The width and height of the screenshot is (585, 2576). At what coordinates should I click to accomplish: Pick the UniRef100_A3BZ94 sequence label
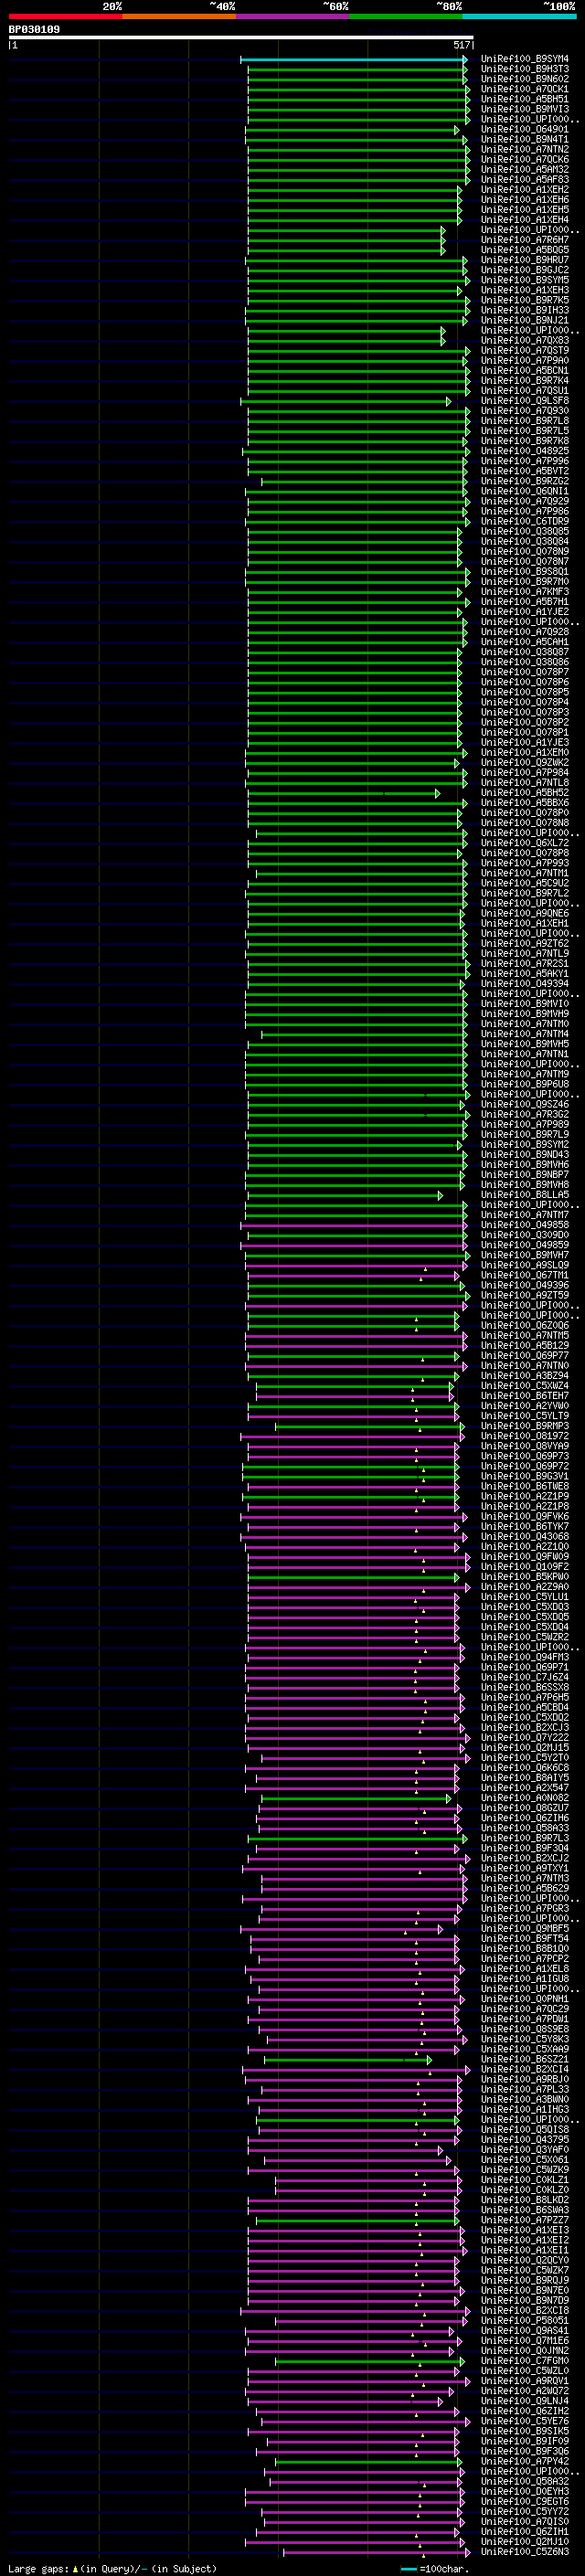525,1376
